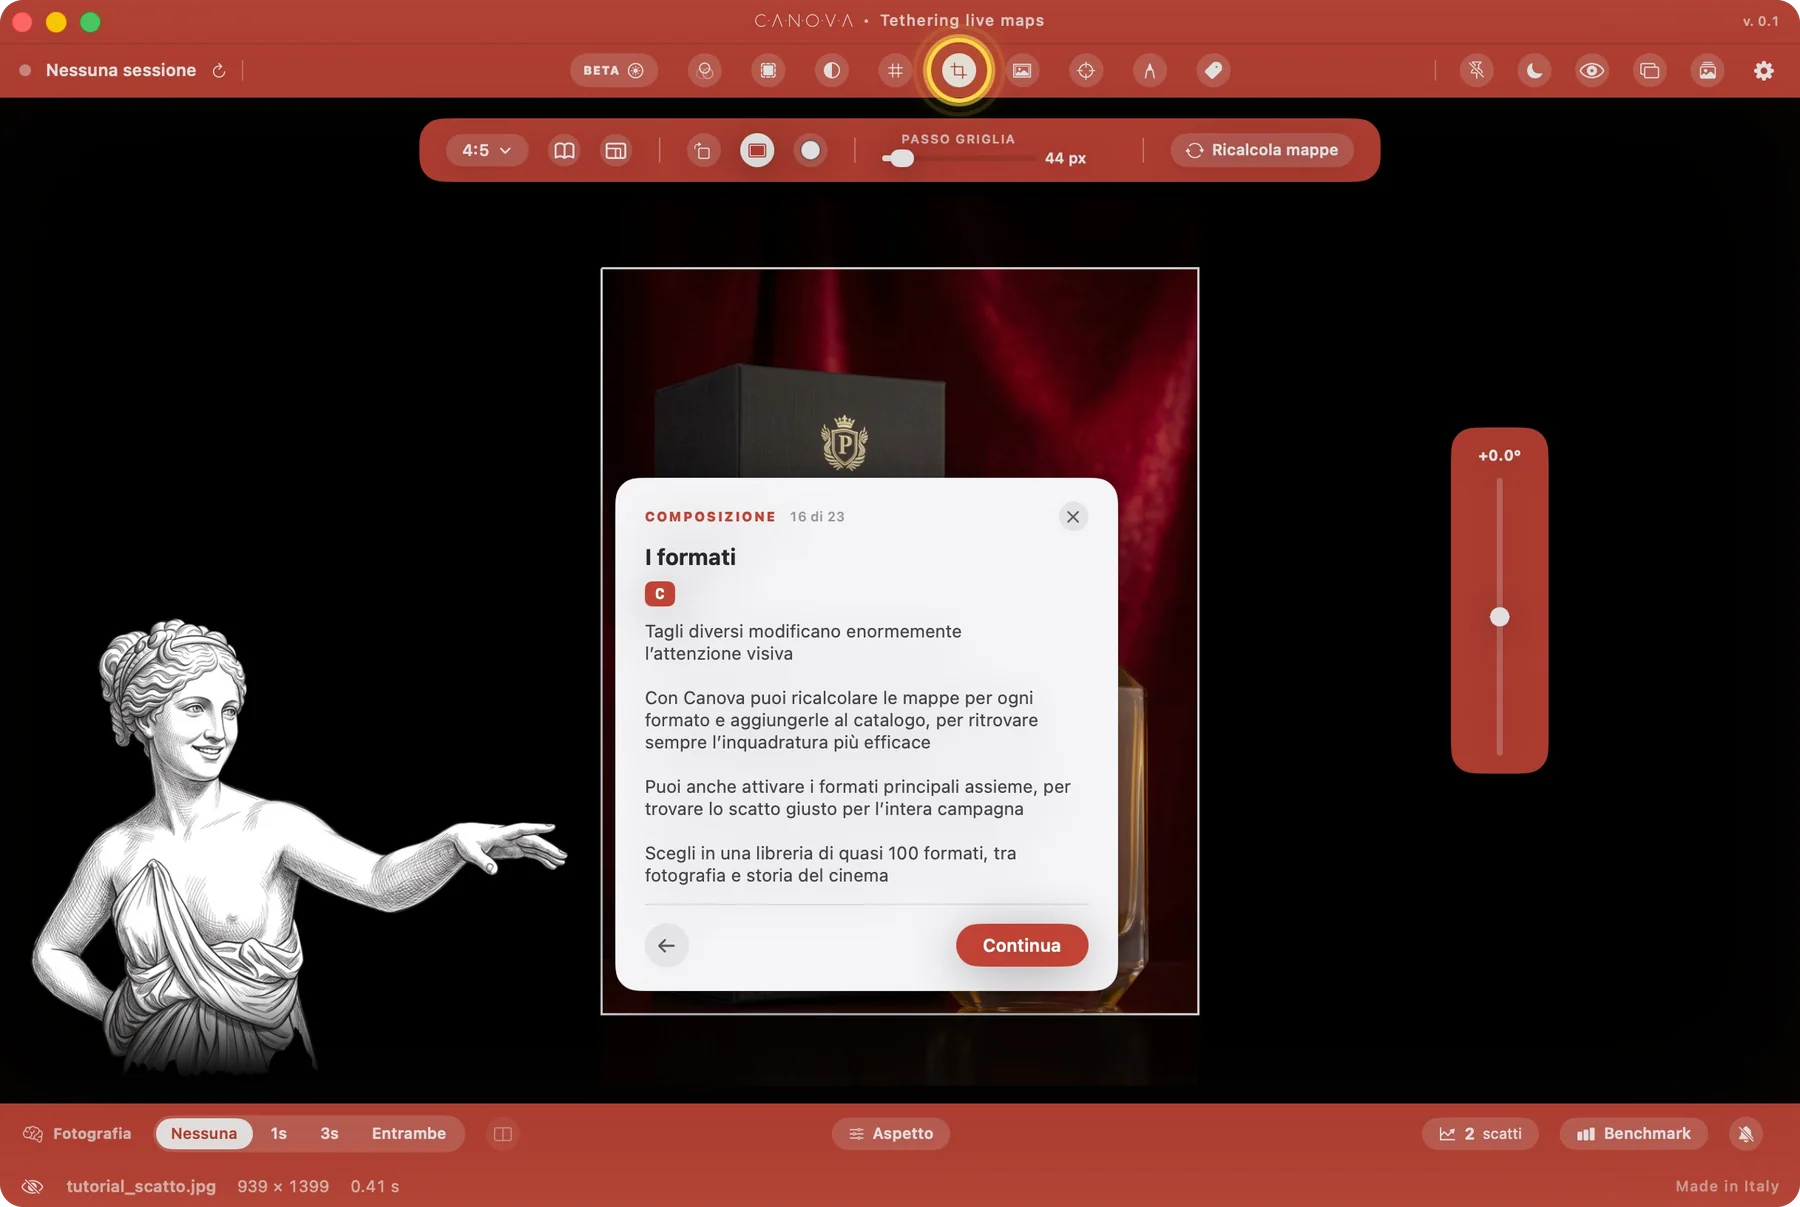Select the rectangular mask shape toggle
The image size is (1800, 1207).
[757, 150]
